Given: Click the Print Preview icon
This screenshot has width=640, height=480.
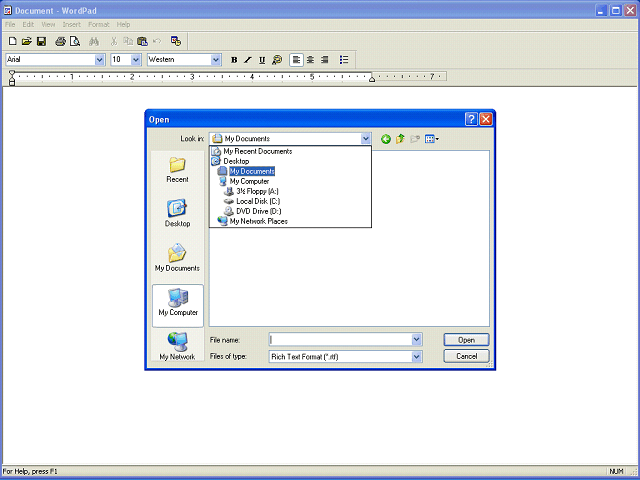Looking at the screenshot, I should (x=75, y=41).
